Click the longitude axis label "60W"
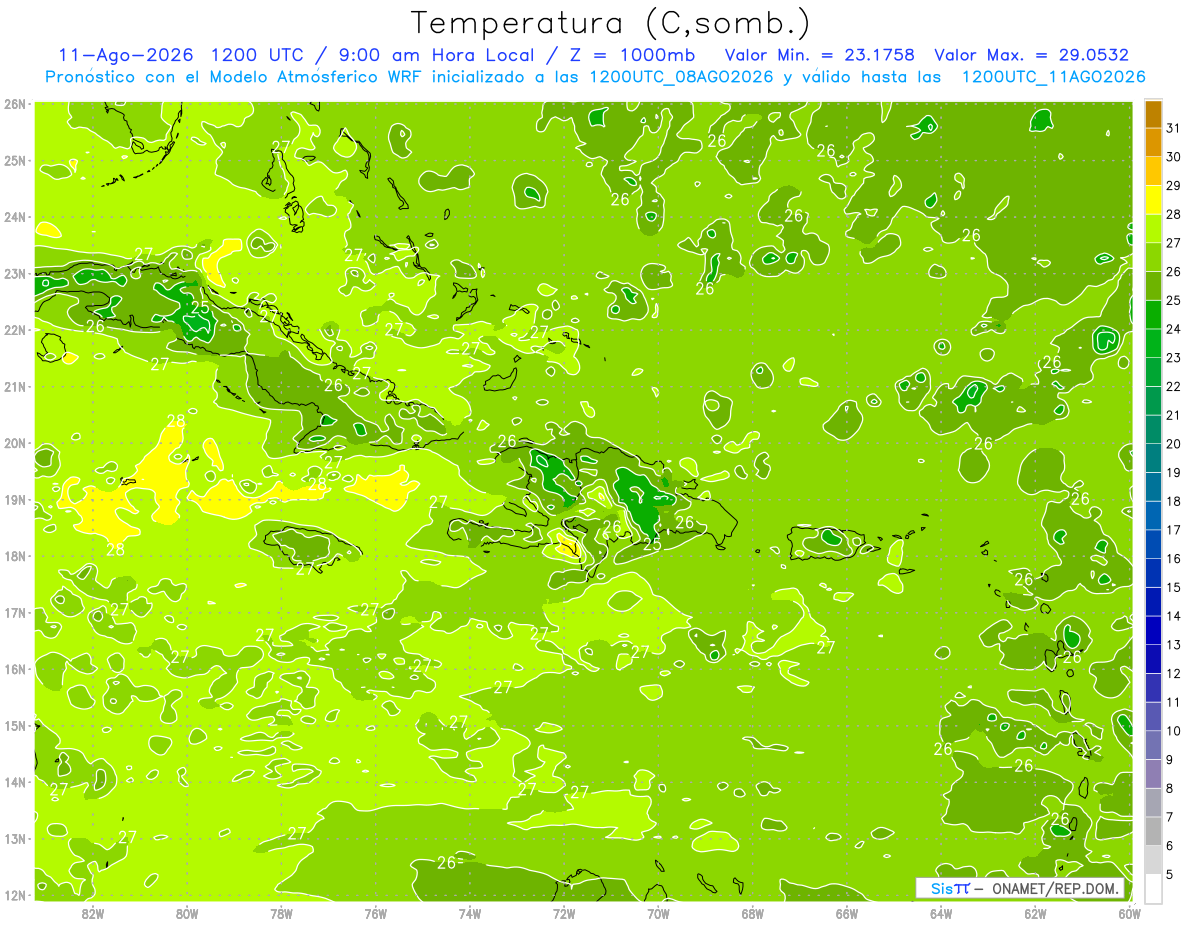The width and height of the screenshot is (1200, 927). point(1130,913)
